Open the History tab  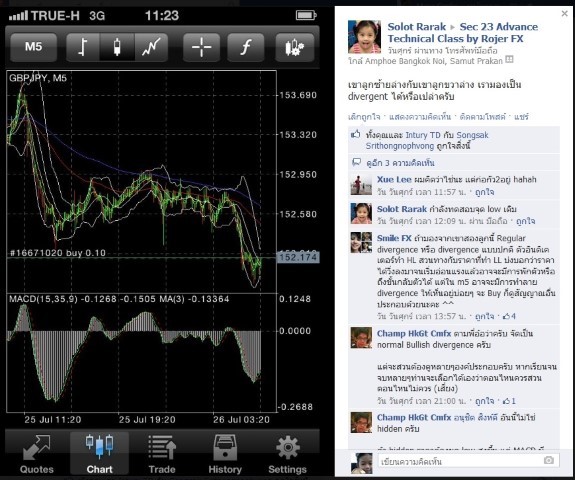pos(225,454)
